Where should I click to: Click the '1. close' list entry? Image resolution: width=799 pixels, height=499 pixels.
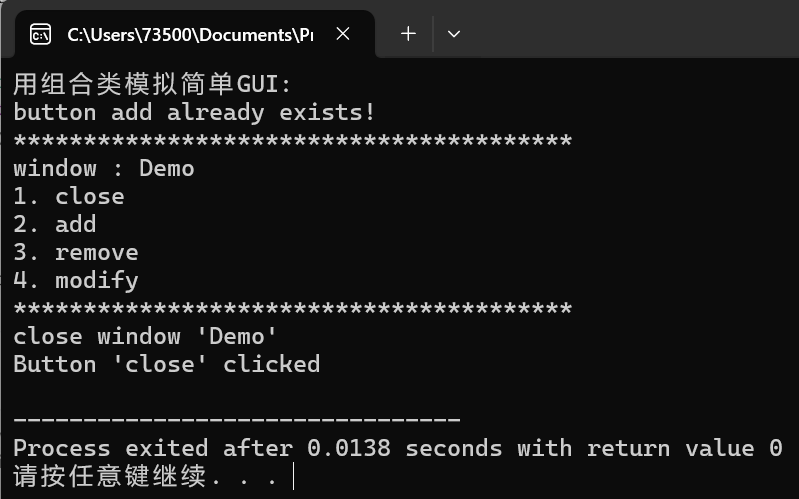[69, 197]
